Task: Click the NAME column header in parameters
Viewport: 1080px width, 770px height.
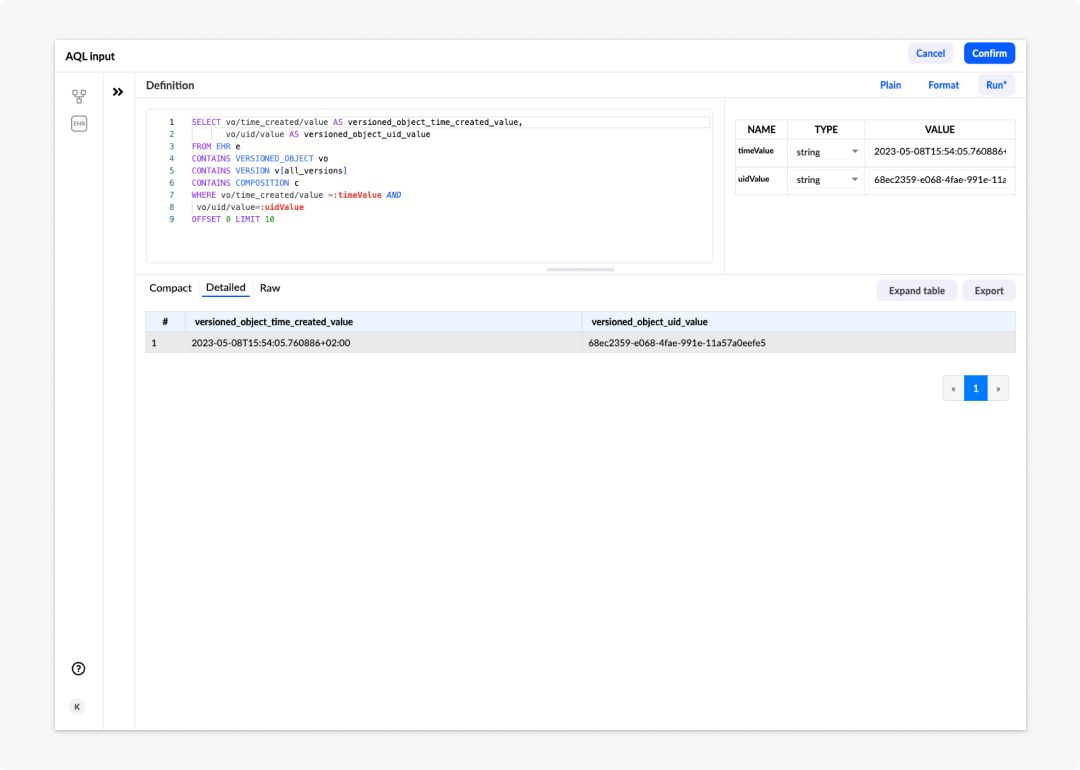Action: tap(761, 129)
